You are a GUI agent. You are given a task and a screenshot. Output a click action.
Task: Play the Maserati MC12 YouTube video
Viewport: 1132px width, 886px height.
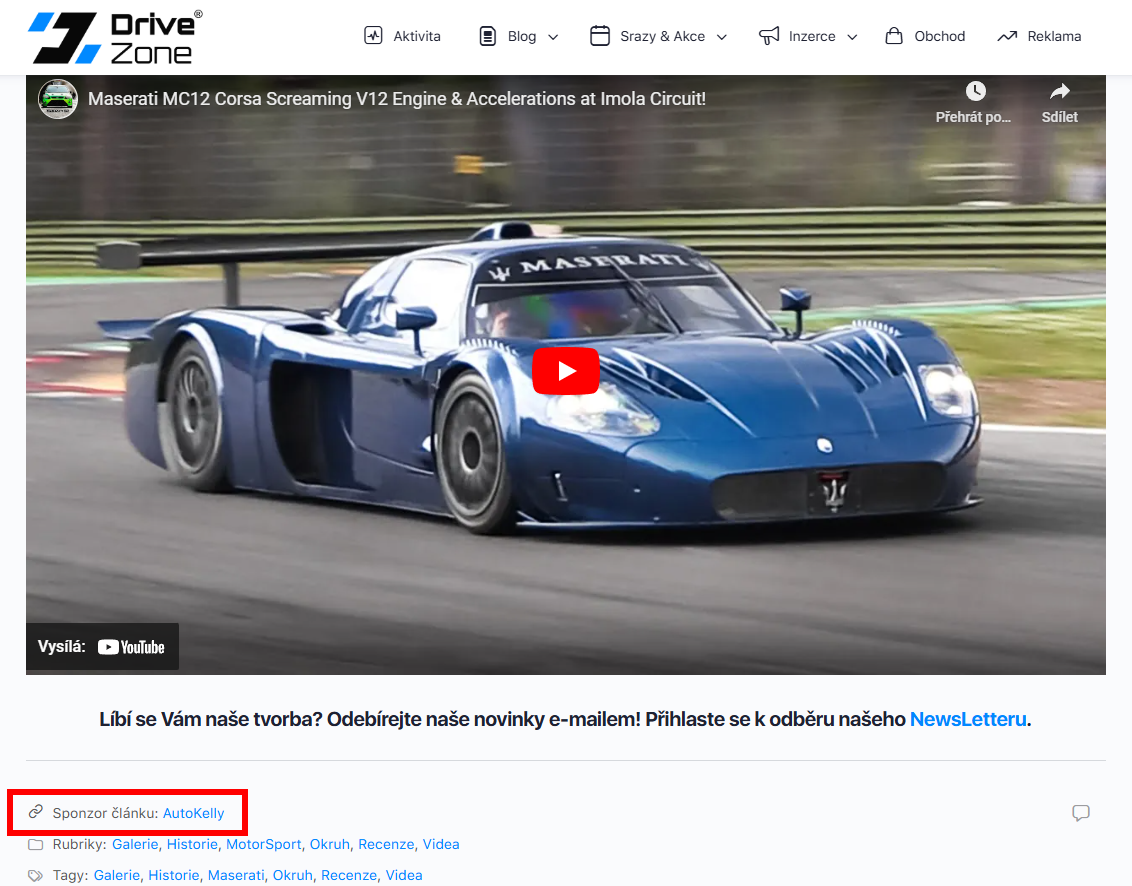[x=566, y=371]
